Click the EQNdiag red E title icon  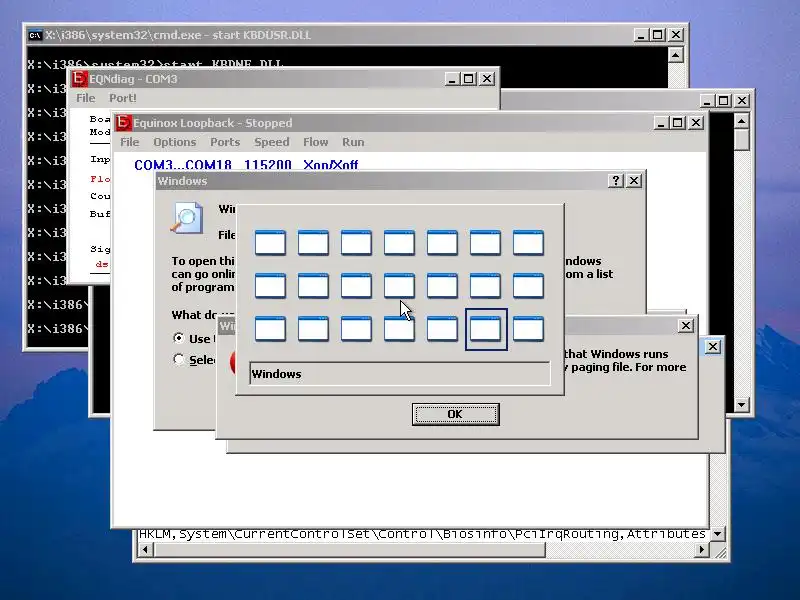point(79,79)
